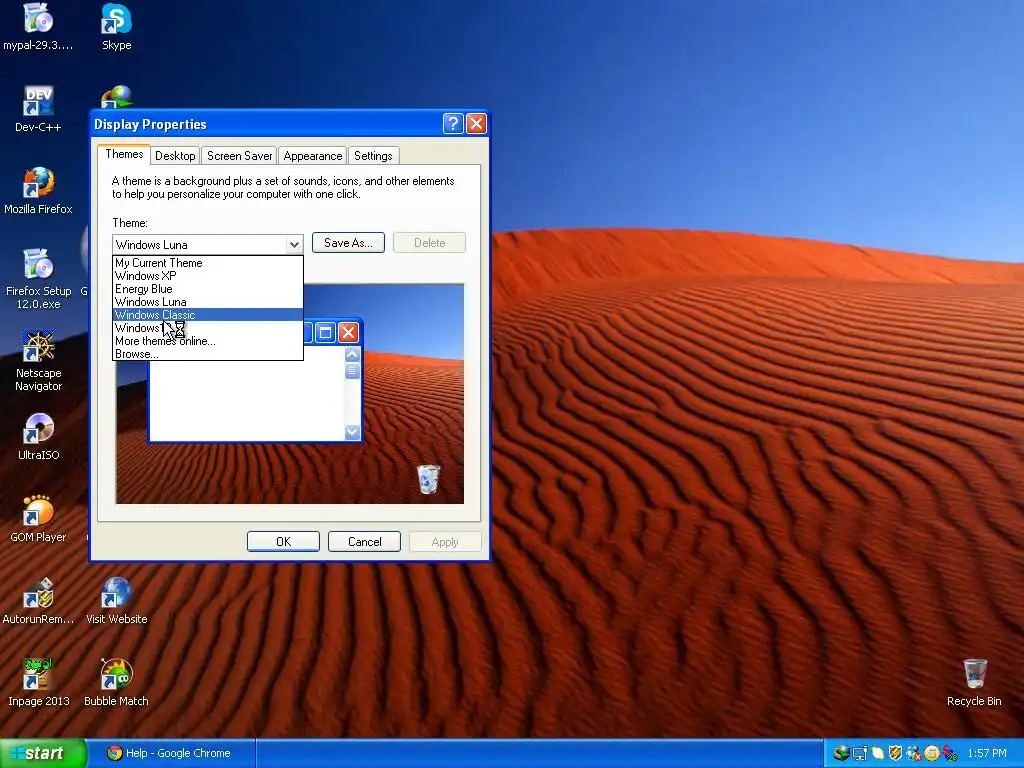The image size is (1024, 768).
Task: Open the Dev-C++ desktop shortcut
Action: [x=38, y=108]
